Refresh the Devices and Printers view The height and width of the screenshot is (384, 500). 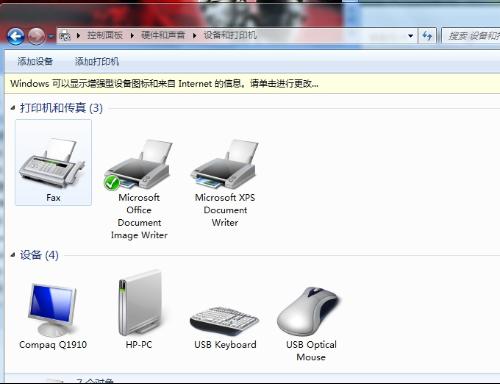pyautogui.click(x=427, y=35)
